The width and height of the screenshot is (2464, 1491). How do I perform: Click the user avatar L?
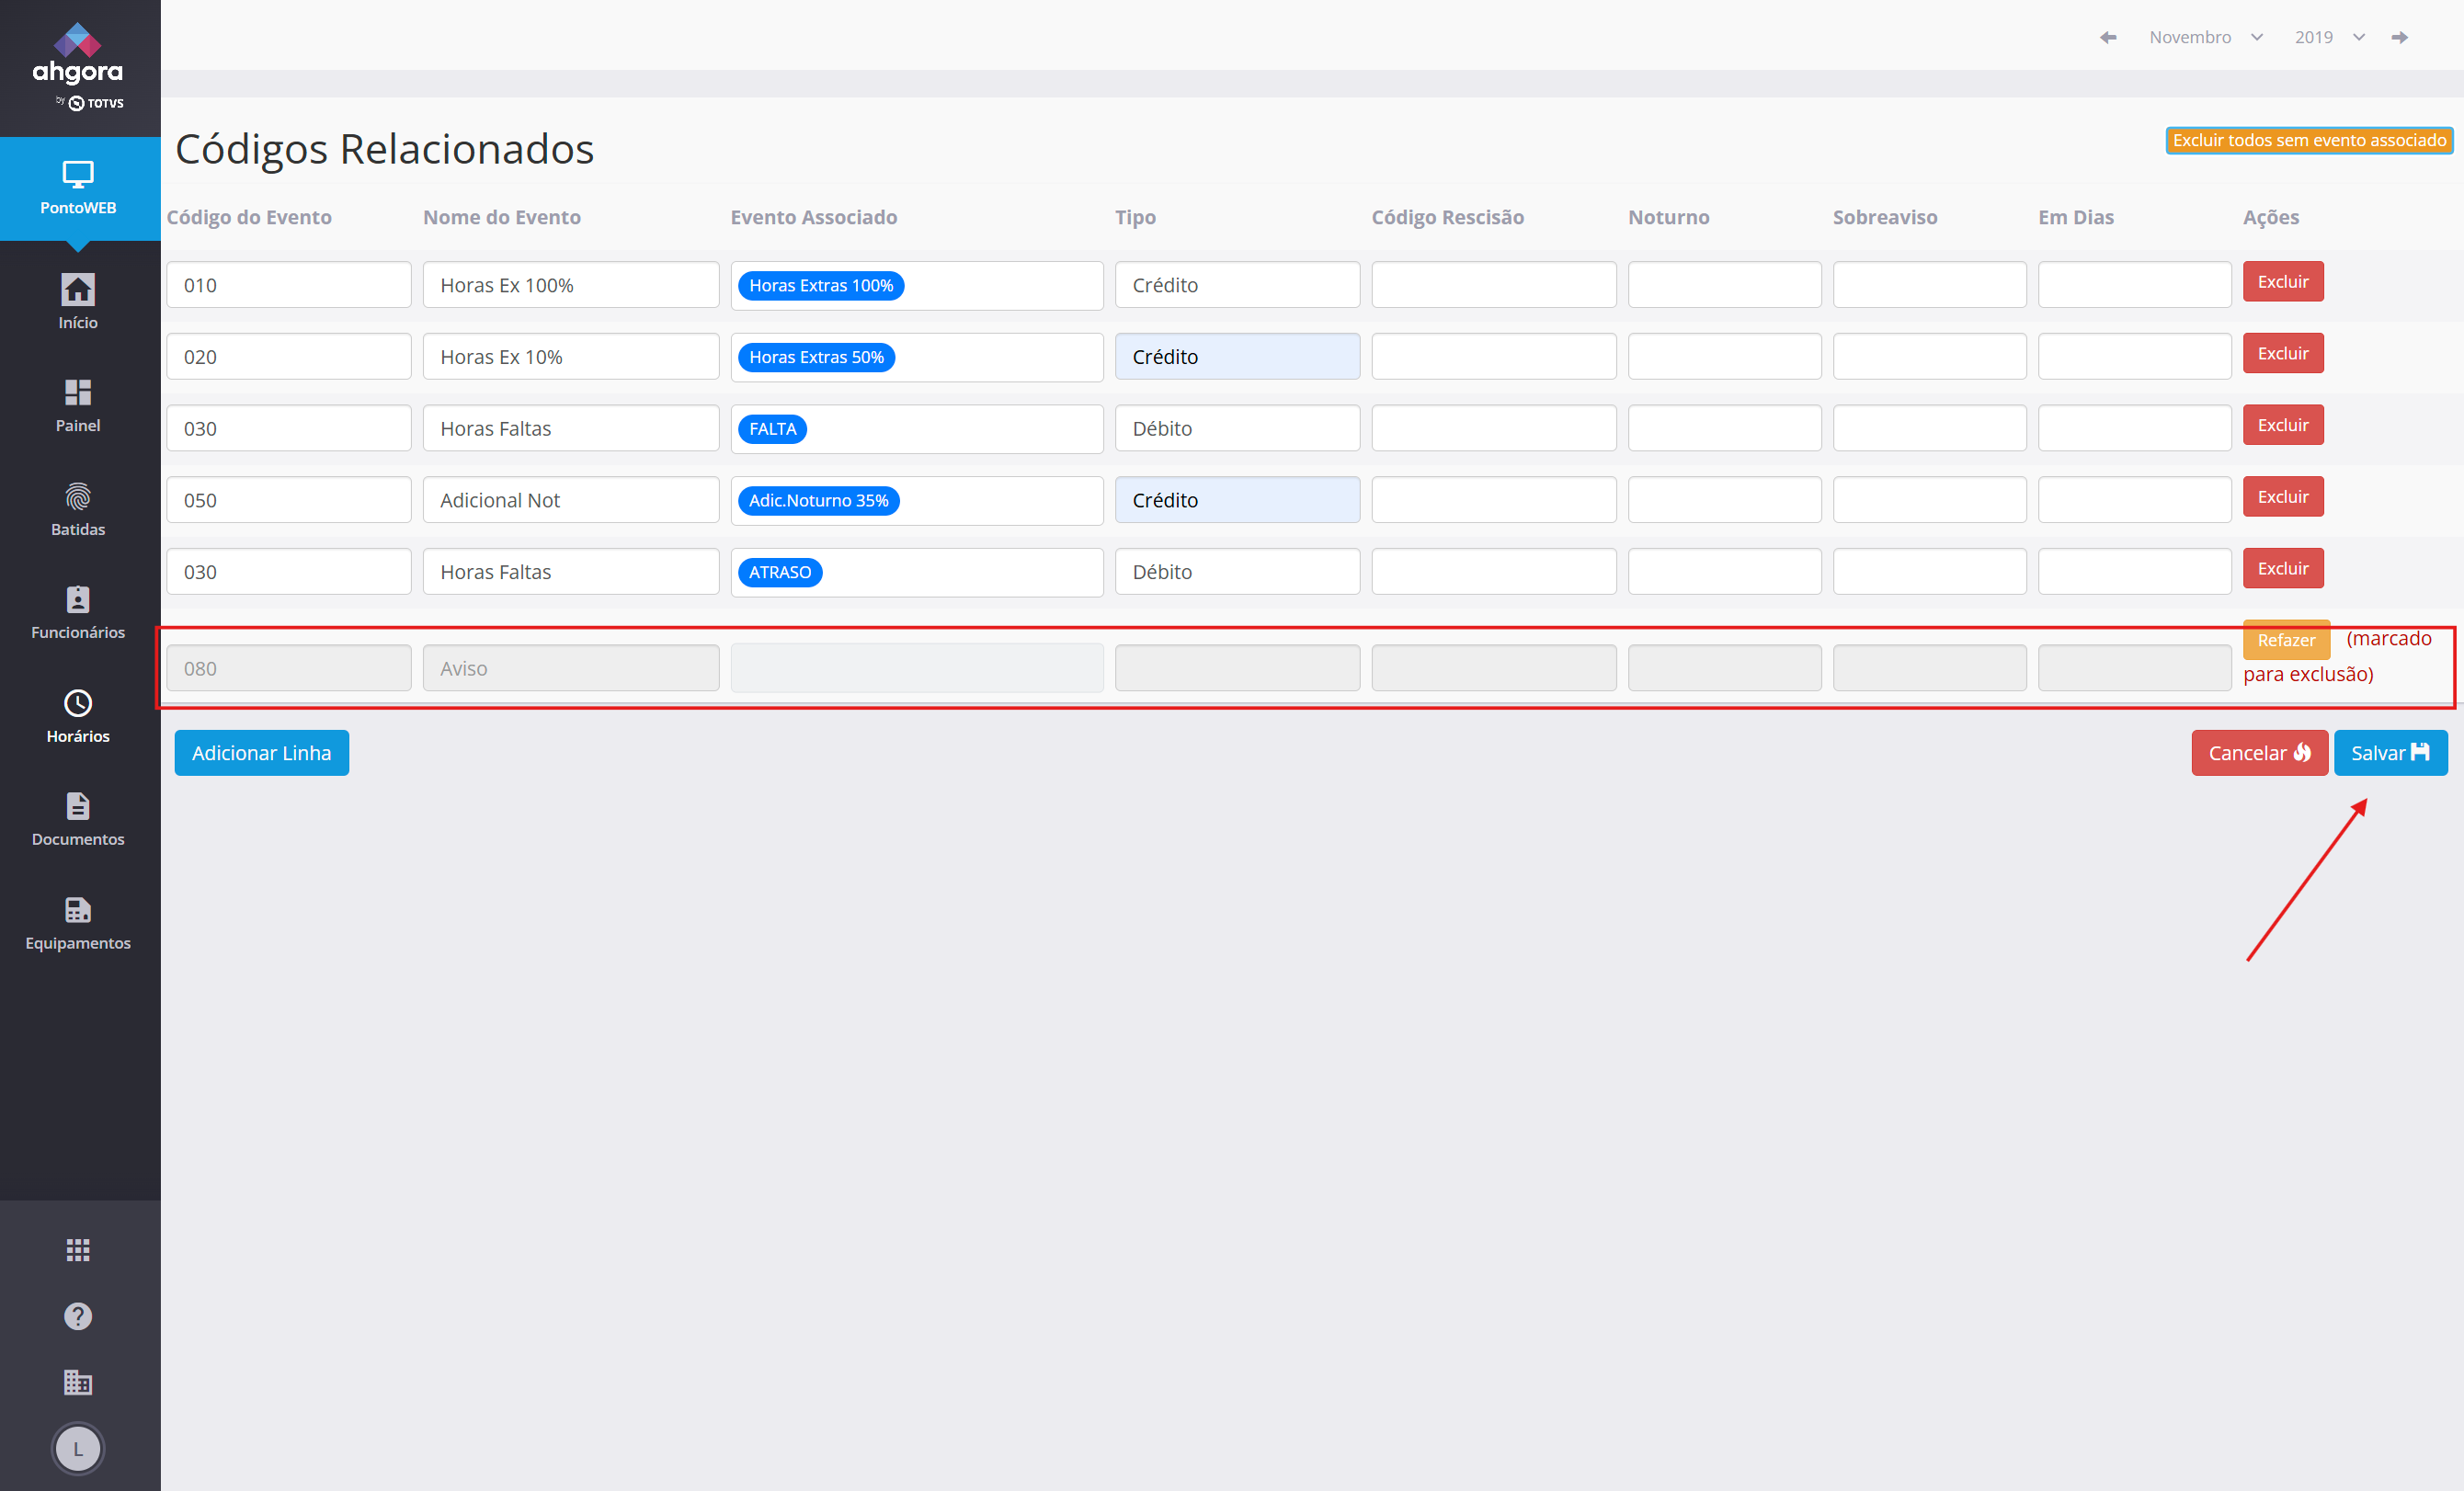tap(78, 1448)
